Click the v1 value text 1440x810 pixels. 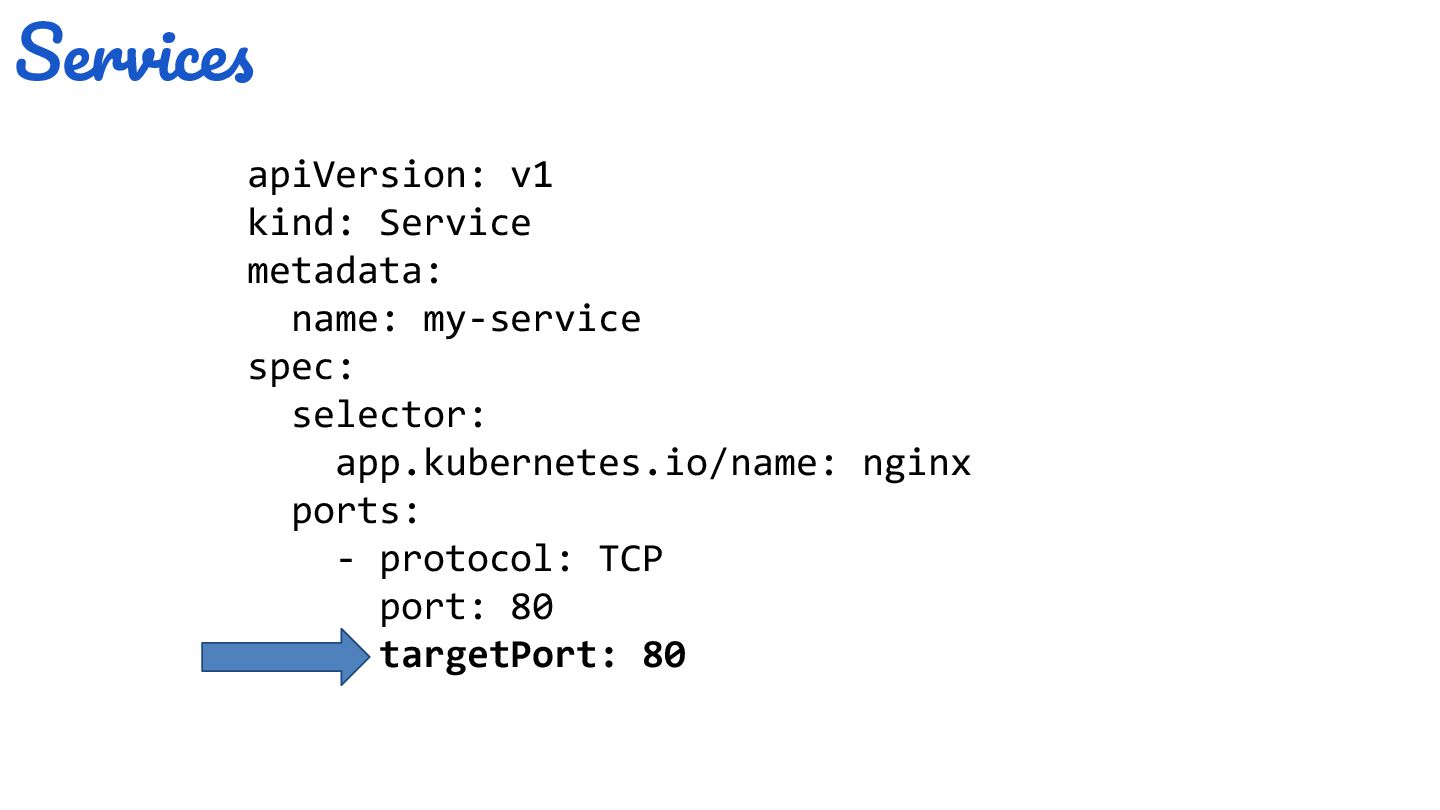pos(532,175)
